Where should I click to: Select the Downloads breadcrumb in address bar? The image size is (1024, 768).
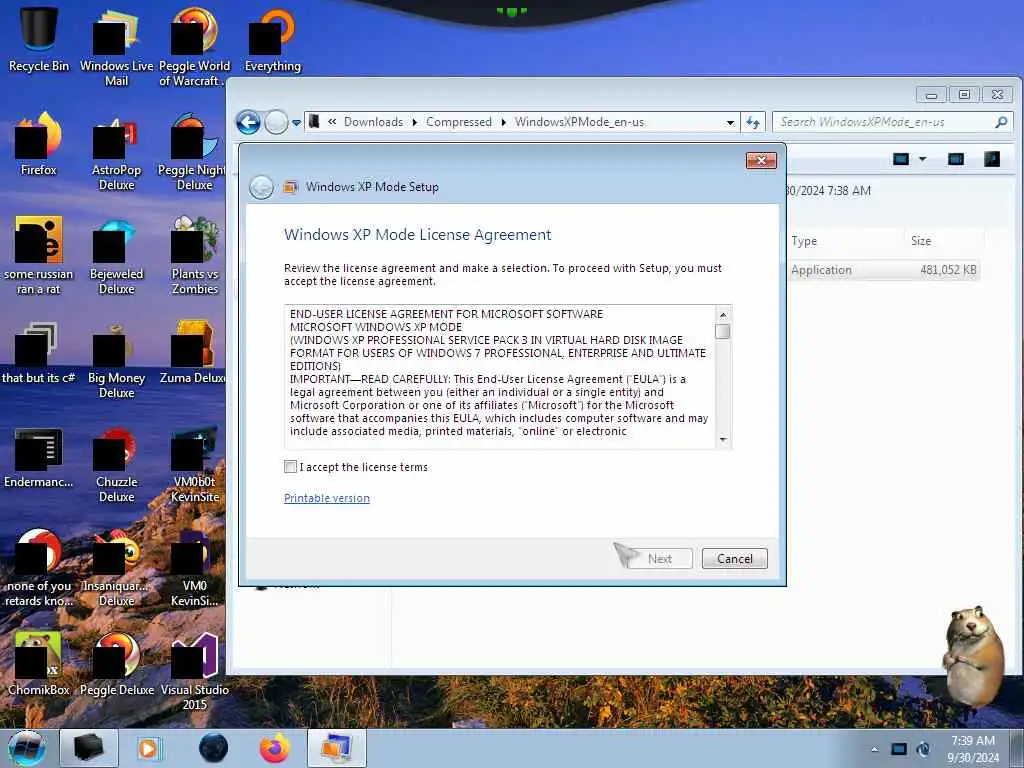pos(374,122)
